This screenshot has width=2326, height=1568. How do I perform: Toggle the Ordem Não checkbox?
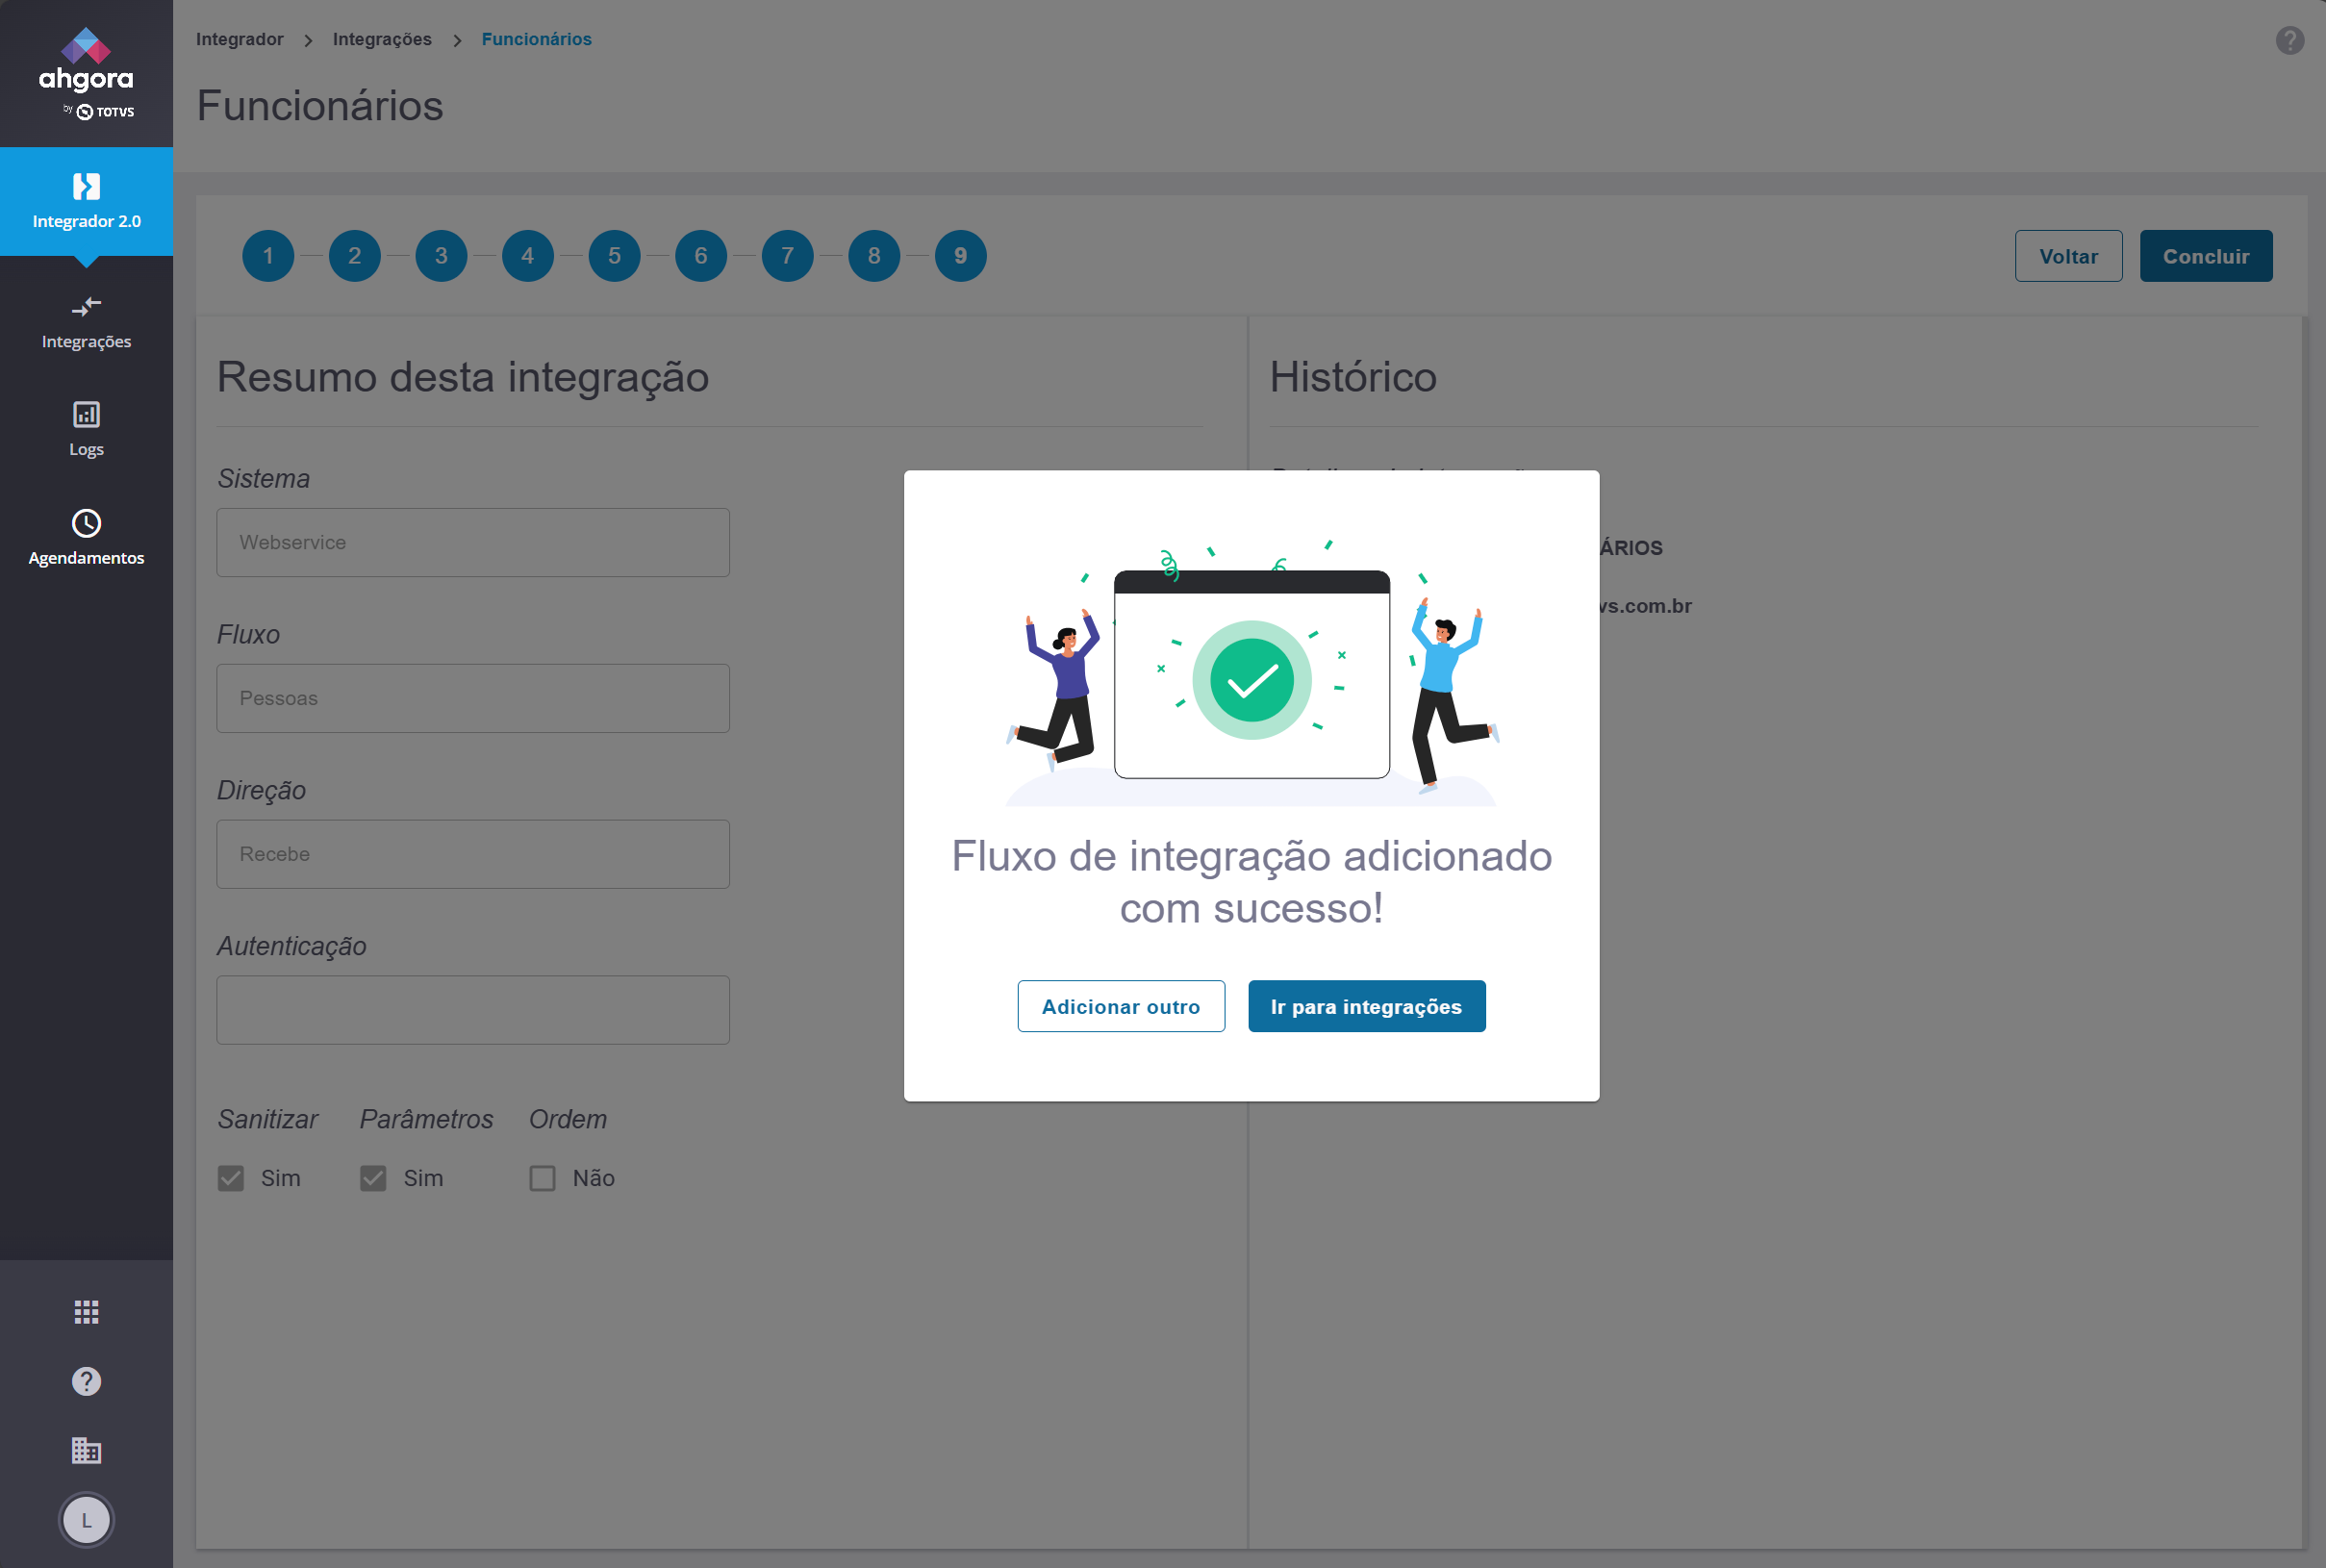(542, 1178)
